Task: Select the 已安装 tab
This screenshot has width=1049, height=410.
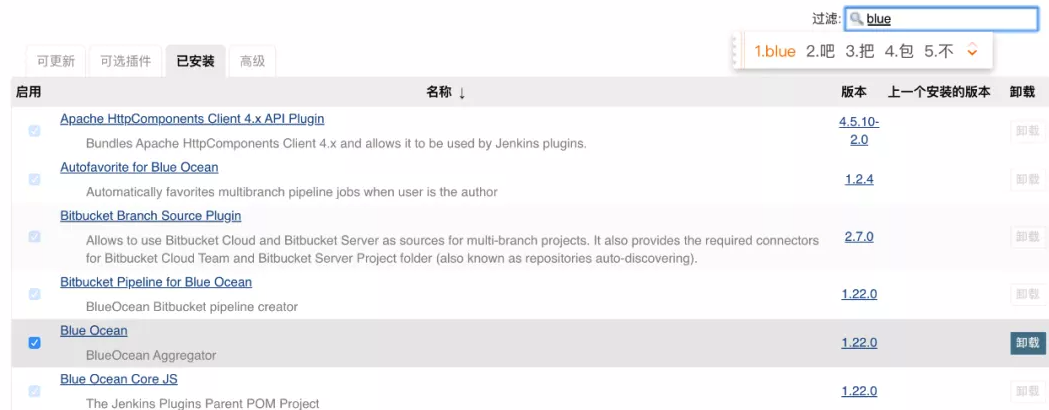Action: [x=195, y=61]
